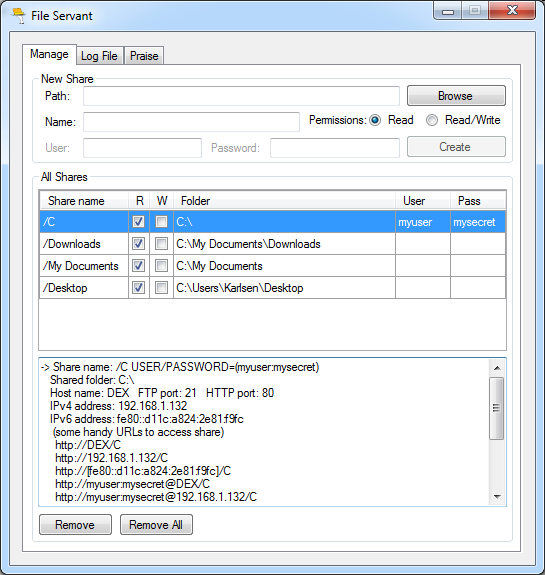Click the http://192.168.1.132/C URL line
The height and width of the screenshot is (575, 545).
(111, 458)
